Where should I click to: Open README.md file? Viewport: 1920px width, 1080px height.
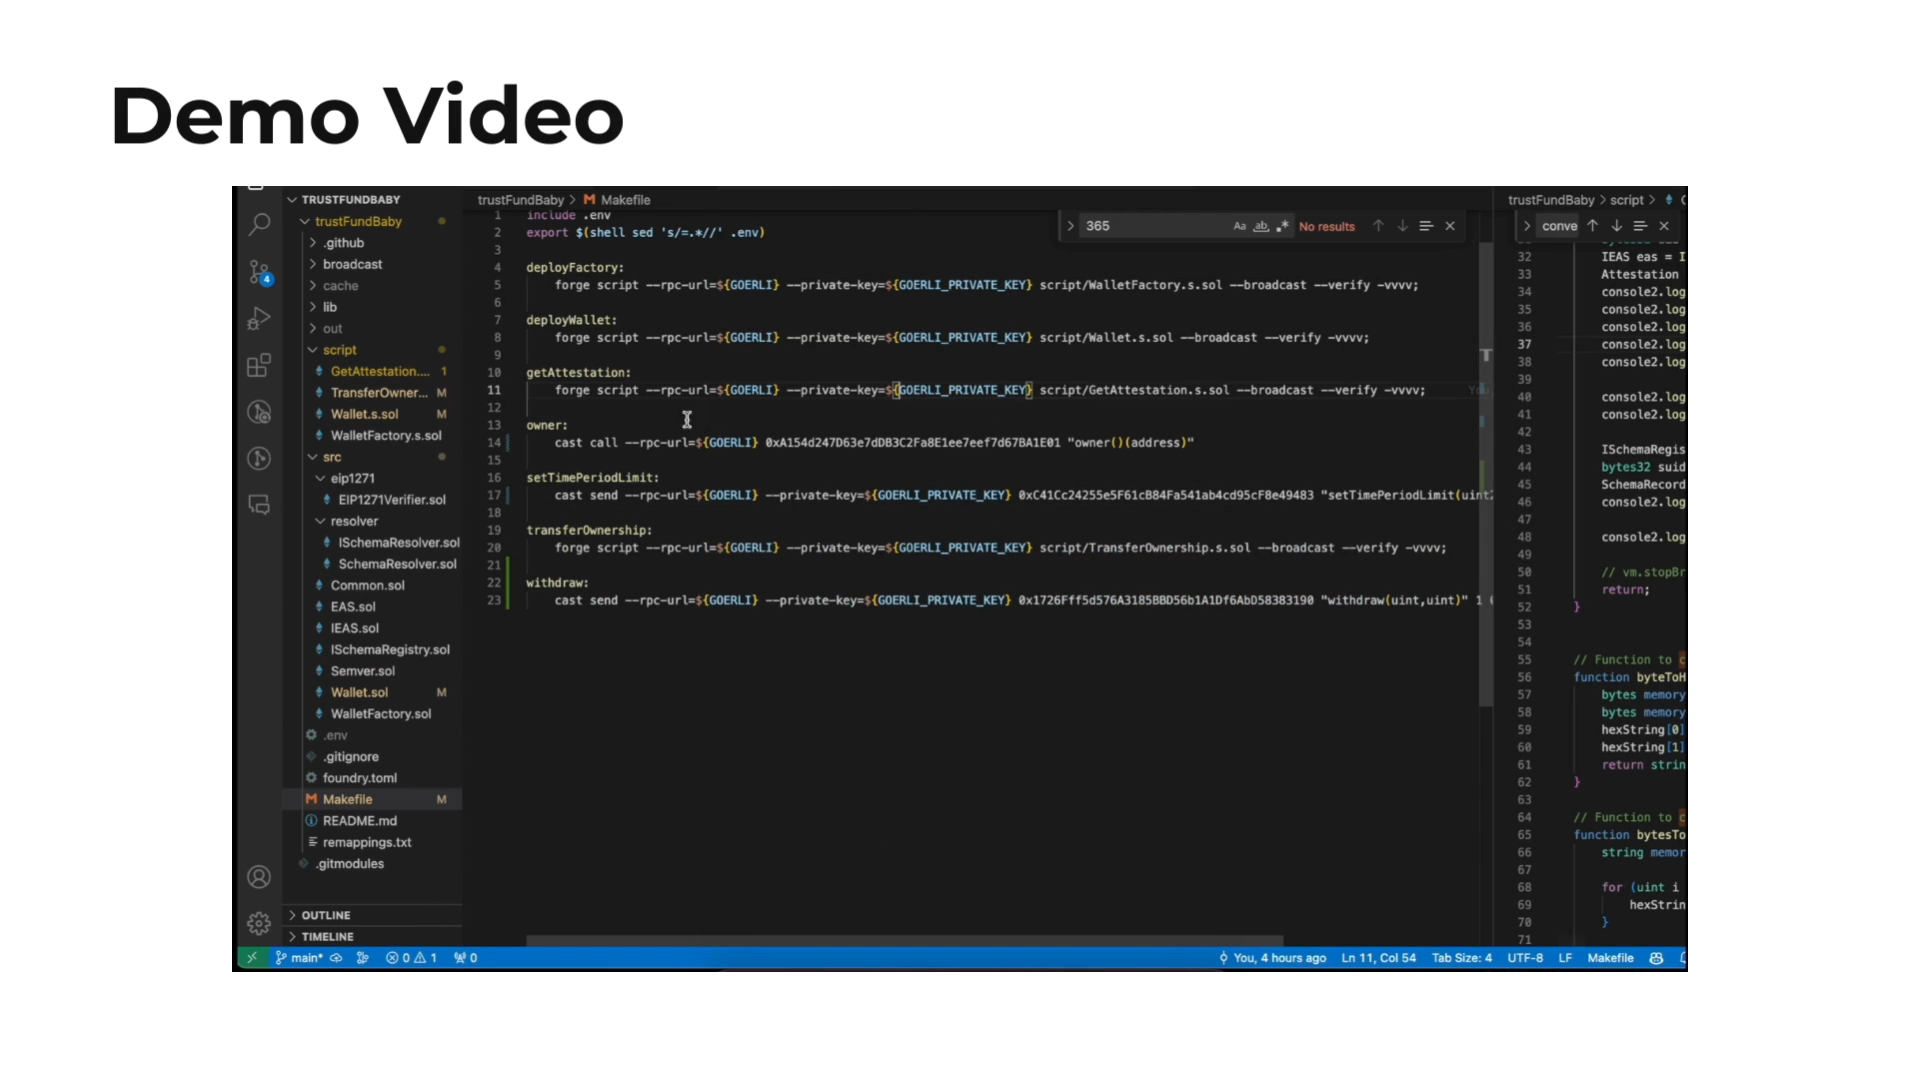click(x=372, y=821)
